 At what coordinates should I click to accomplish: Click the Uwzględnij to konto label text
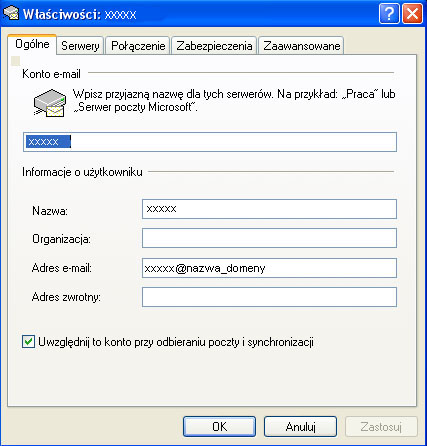coord(176,342)
